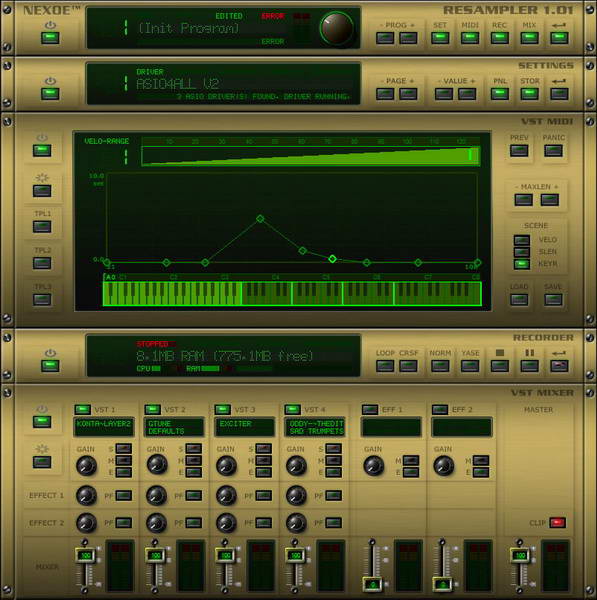
Task: Solo VST 2 with its S button
Action: [x=194, y=448]
